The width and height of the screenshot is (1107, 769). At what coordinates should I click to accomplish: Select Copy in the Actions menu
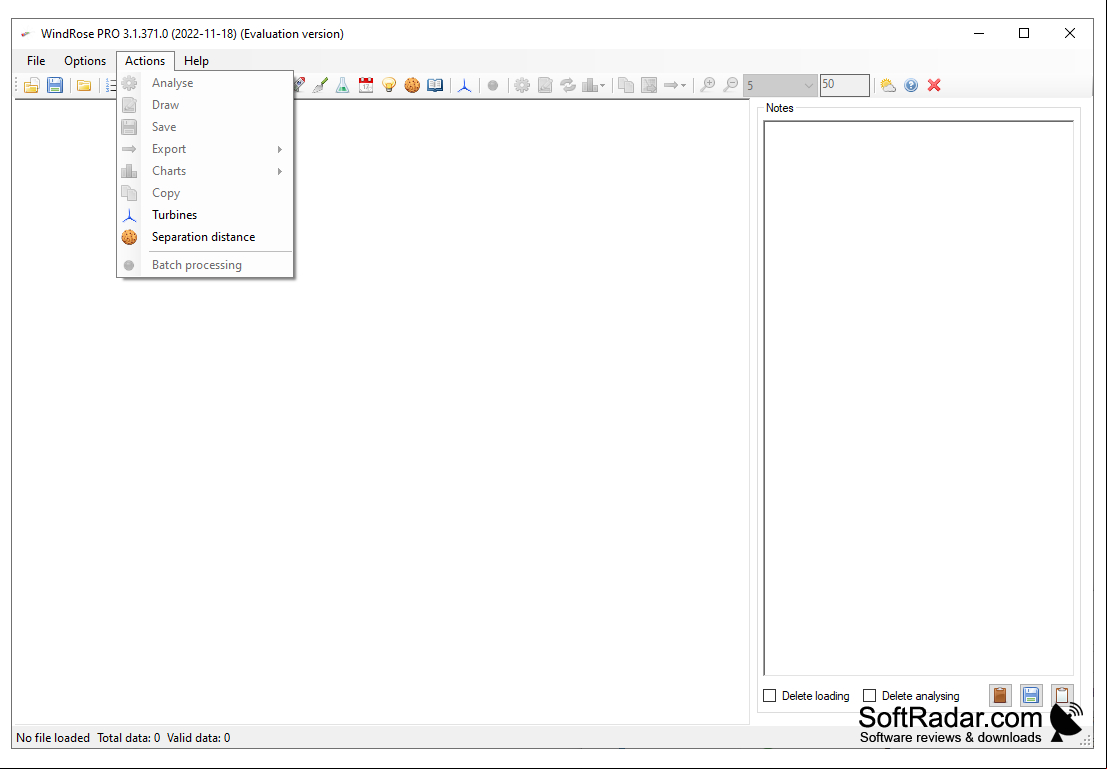205,193
